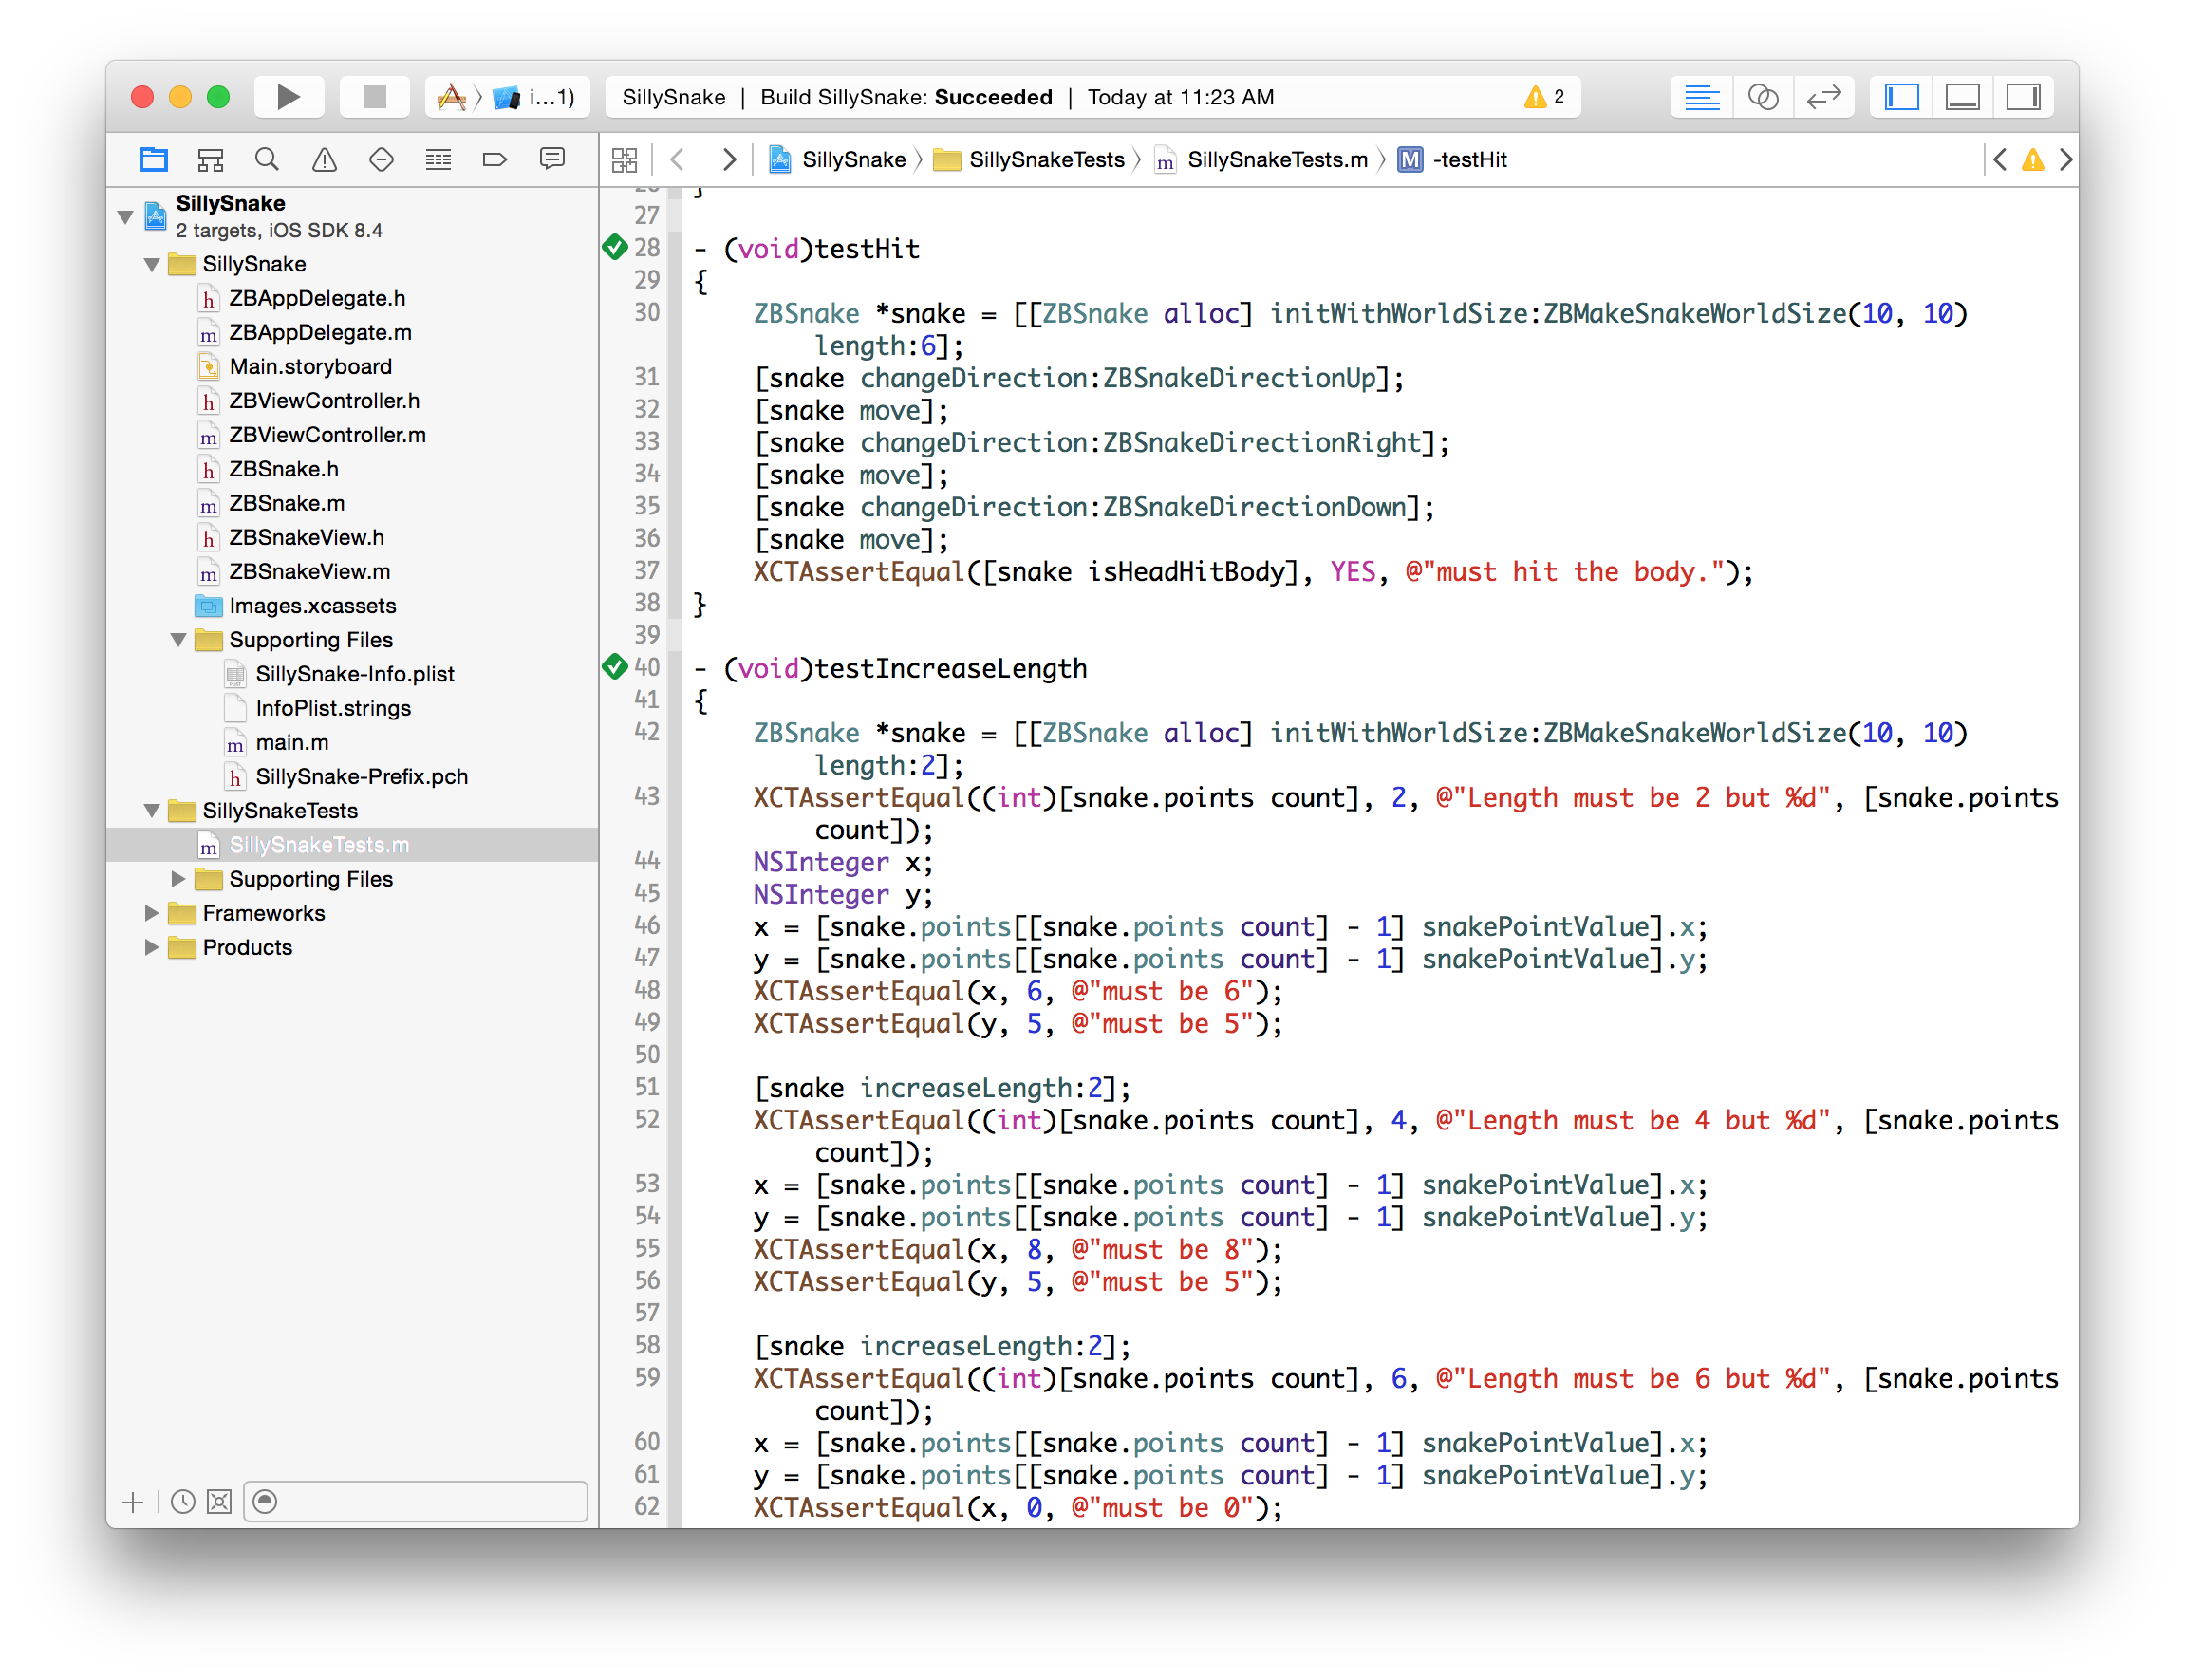
Task: Expand the Products group
Action: click(x=152, y=947)
